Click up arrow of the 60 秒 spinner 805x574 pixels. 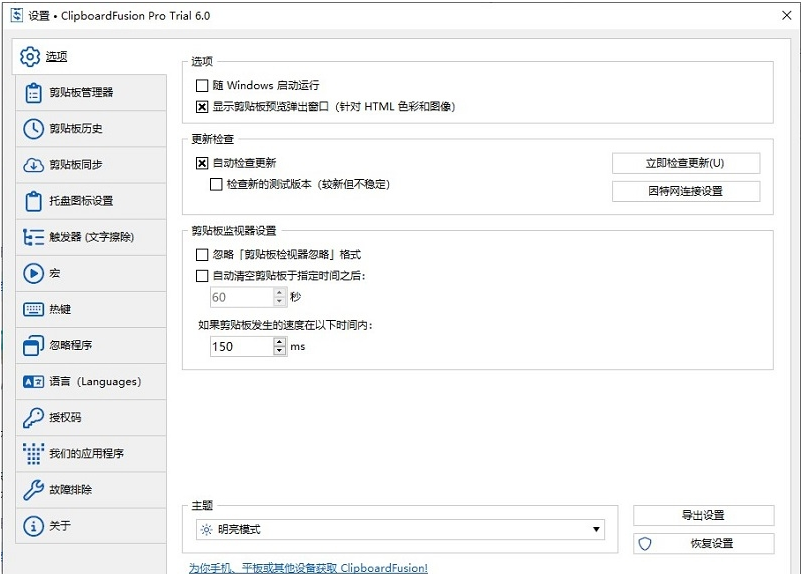[279, 293]
